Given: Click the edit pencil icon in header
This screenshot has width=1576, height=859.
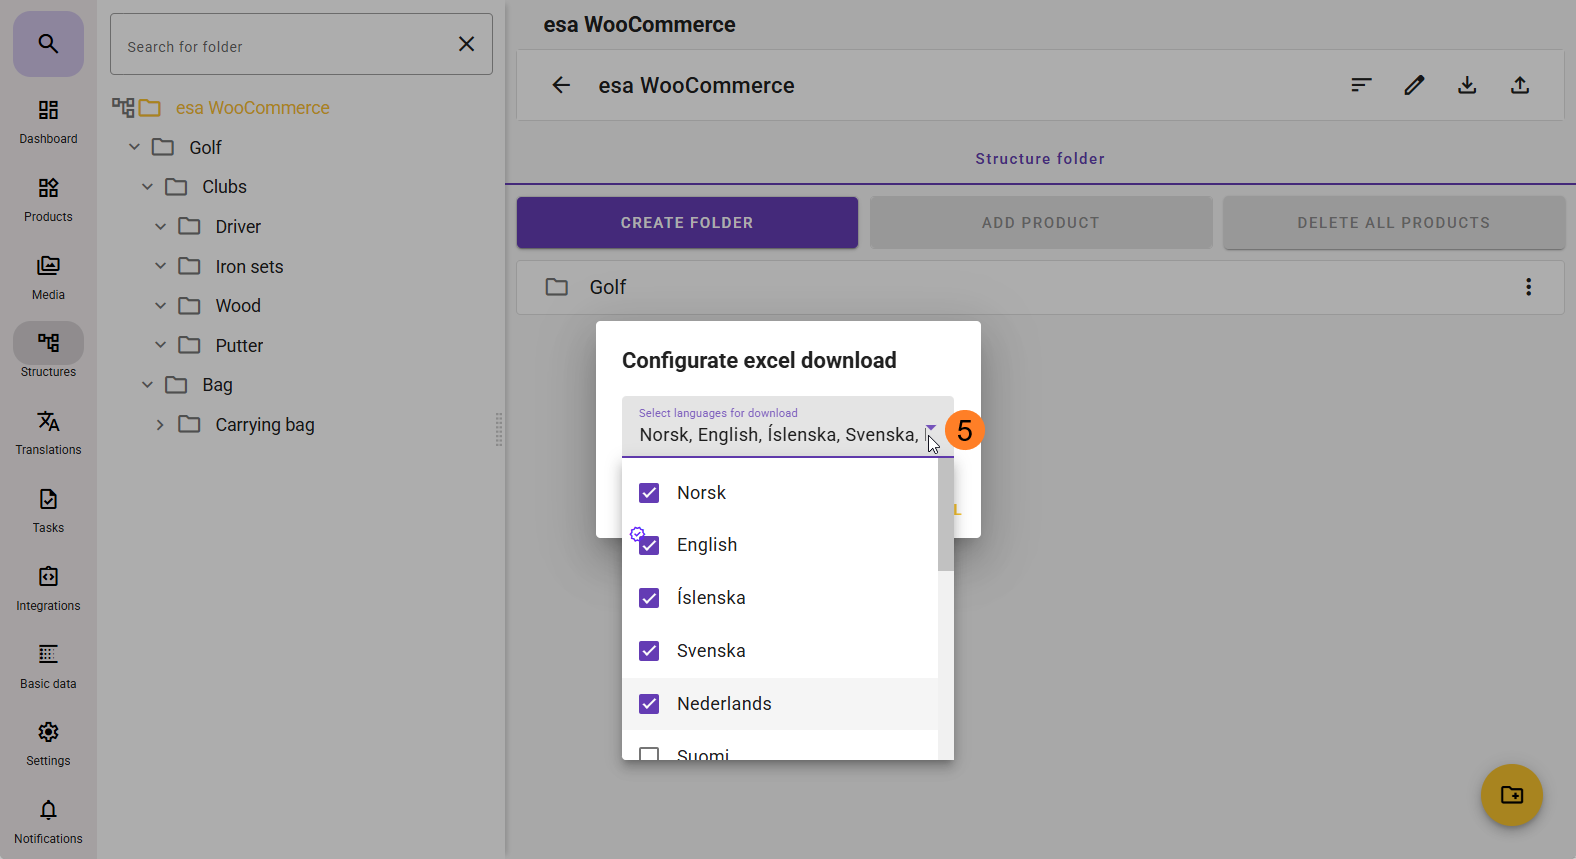Looking at the screenshot, I should coord(1413,86).
